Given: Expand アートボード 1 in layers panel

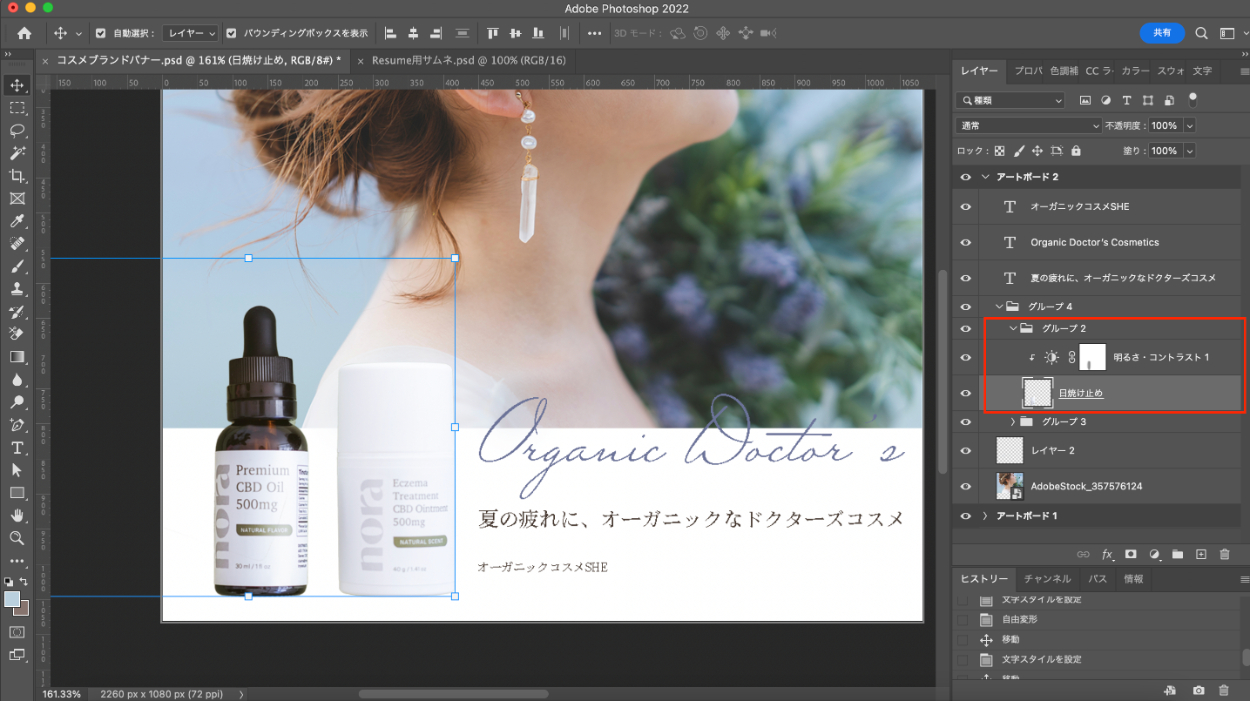Looking at the screenshot, I should click(985, 516).
